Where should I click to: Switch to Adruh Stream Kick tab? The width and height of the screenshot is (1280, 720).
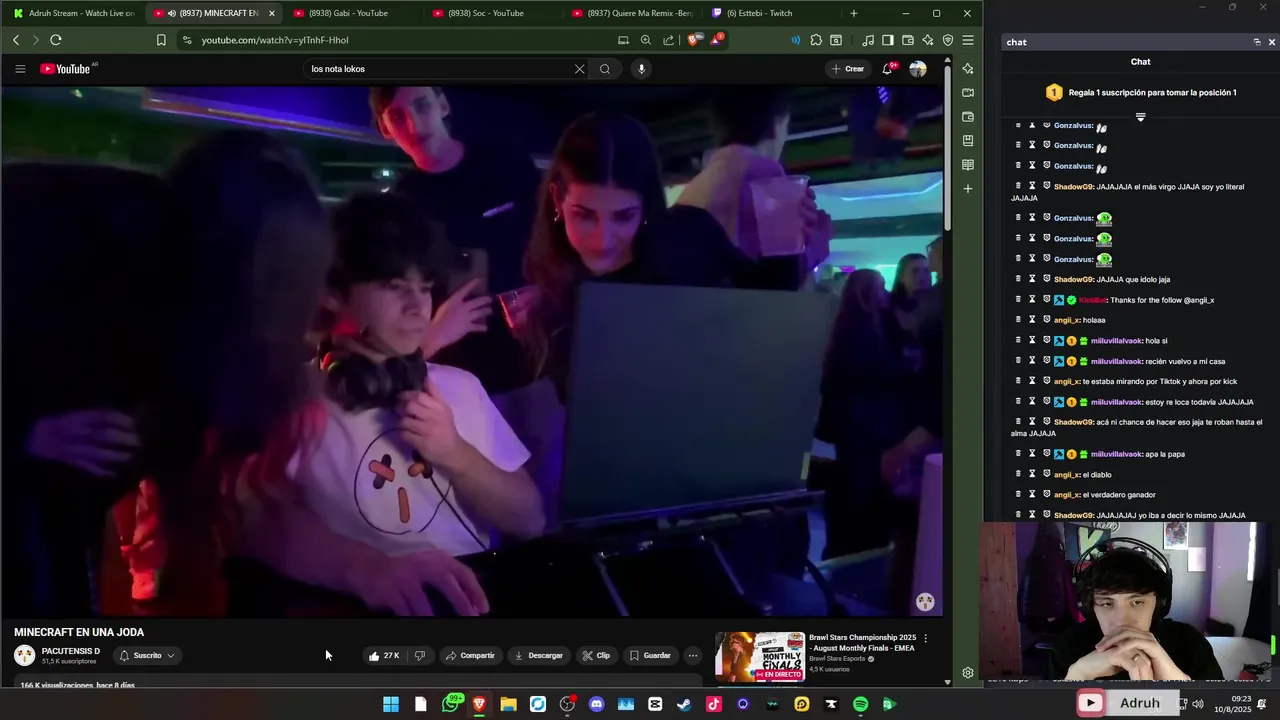(72, 13)
